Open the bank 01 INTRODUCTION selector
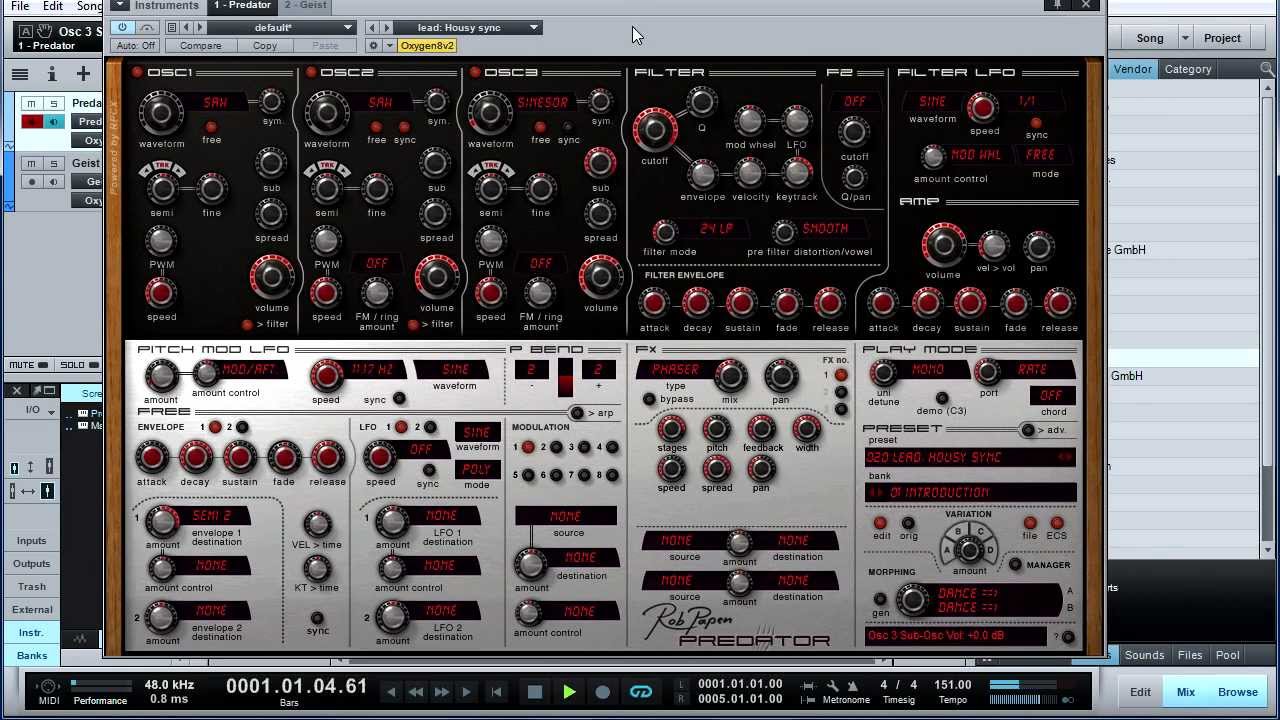Image resolution: width=1280 pixels, height=720 pixels. 970,493
